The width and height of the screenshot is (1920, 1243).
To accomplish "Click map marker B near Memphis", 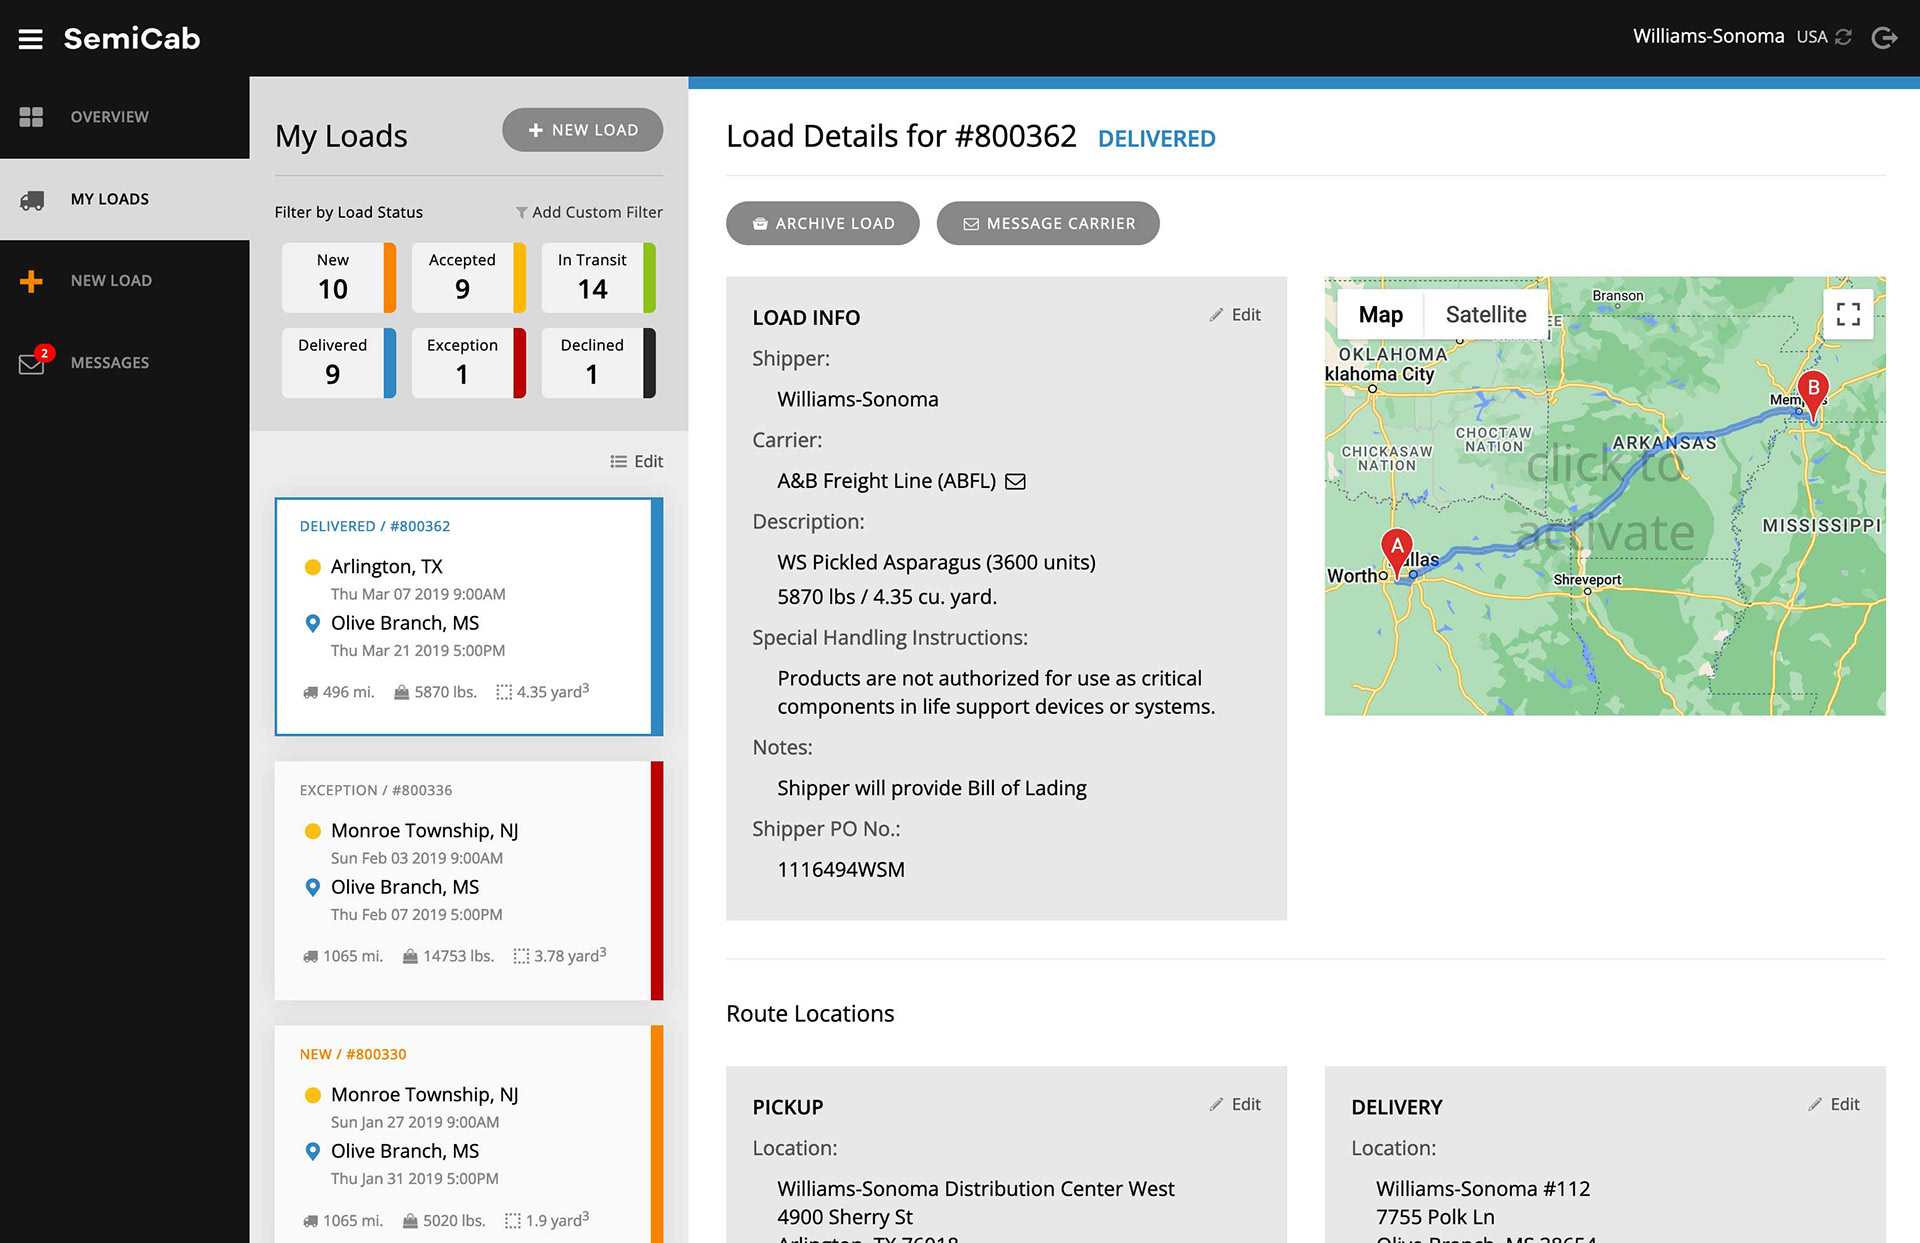I will pos(1812,394).
